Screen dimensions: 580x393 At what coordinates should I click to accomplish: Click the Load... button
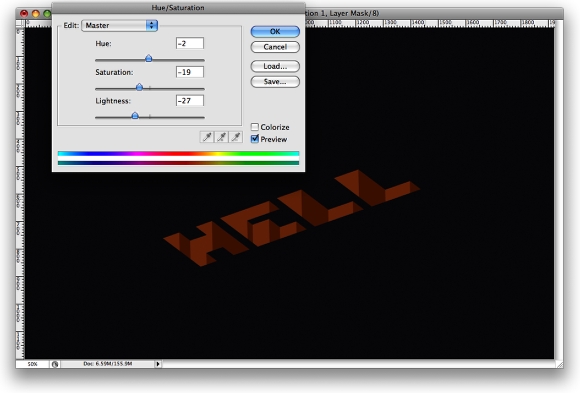tap(275, 66)
